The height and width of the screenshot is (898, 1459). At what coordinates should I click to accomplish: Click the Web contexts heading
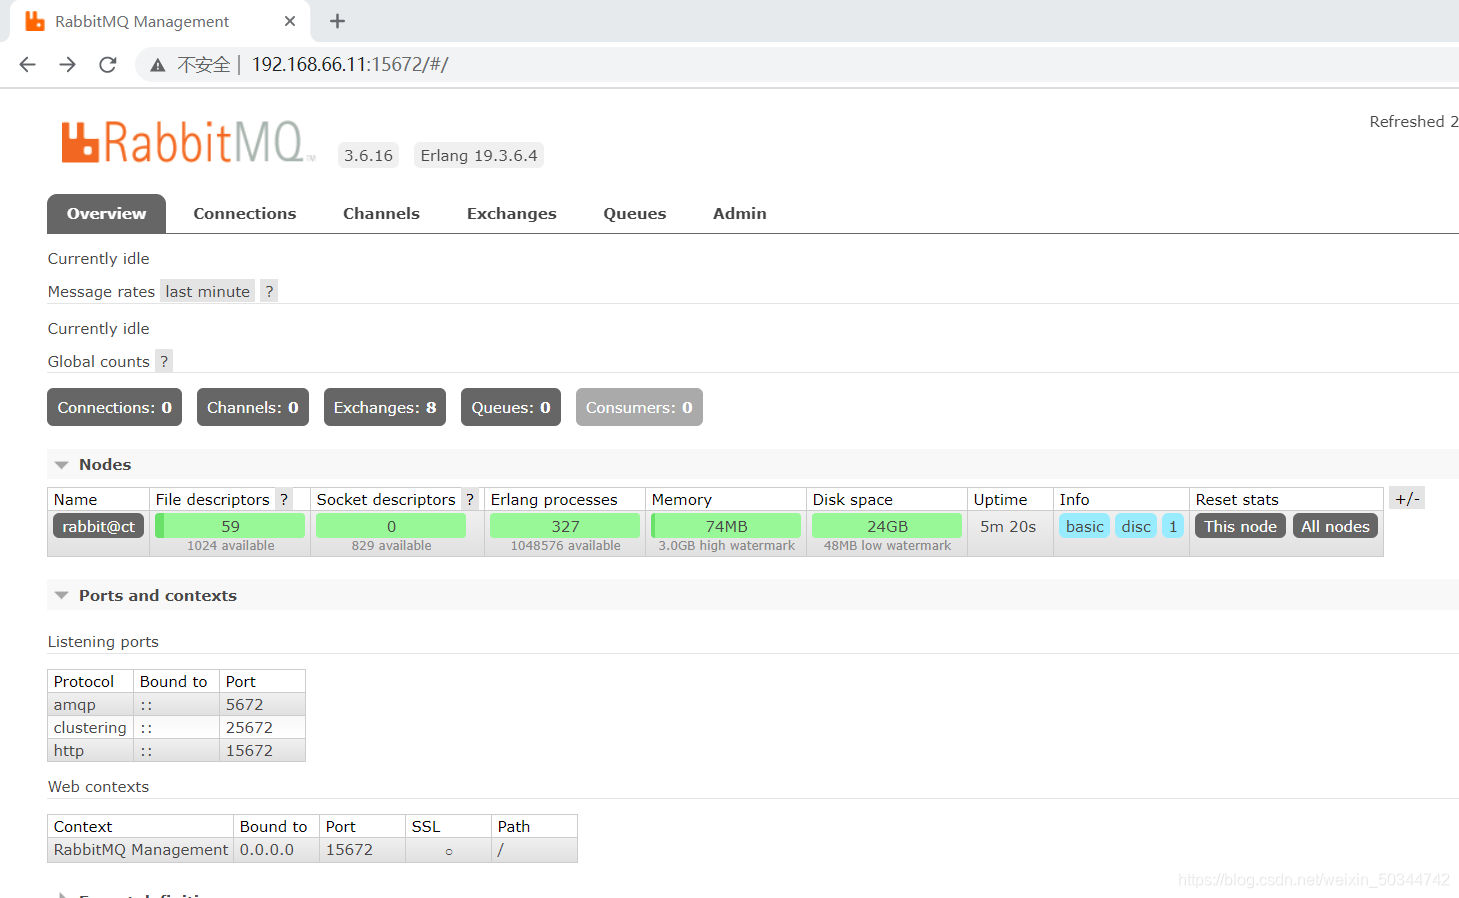click(x=98, y=787)
